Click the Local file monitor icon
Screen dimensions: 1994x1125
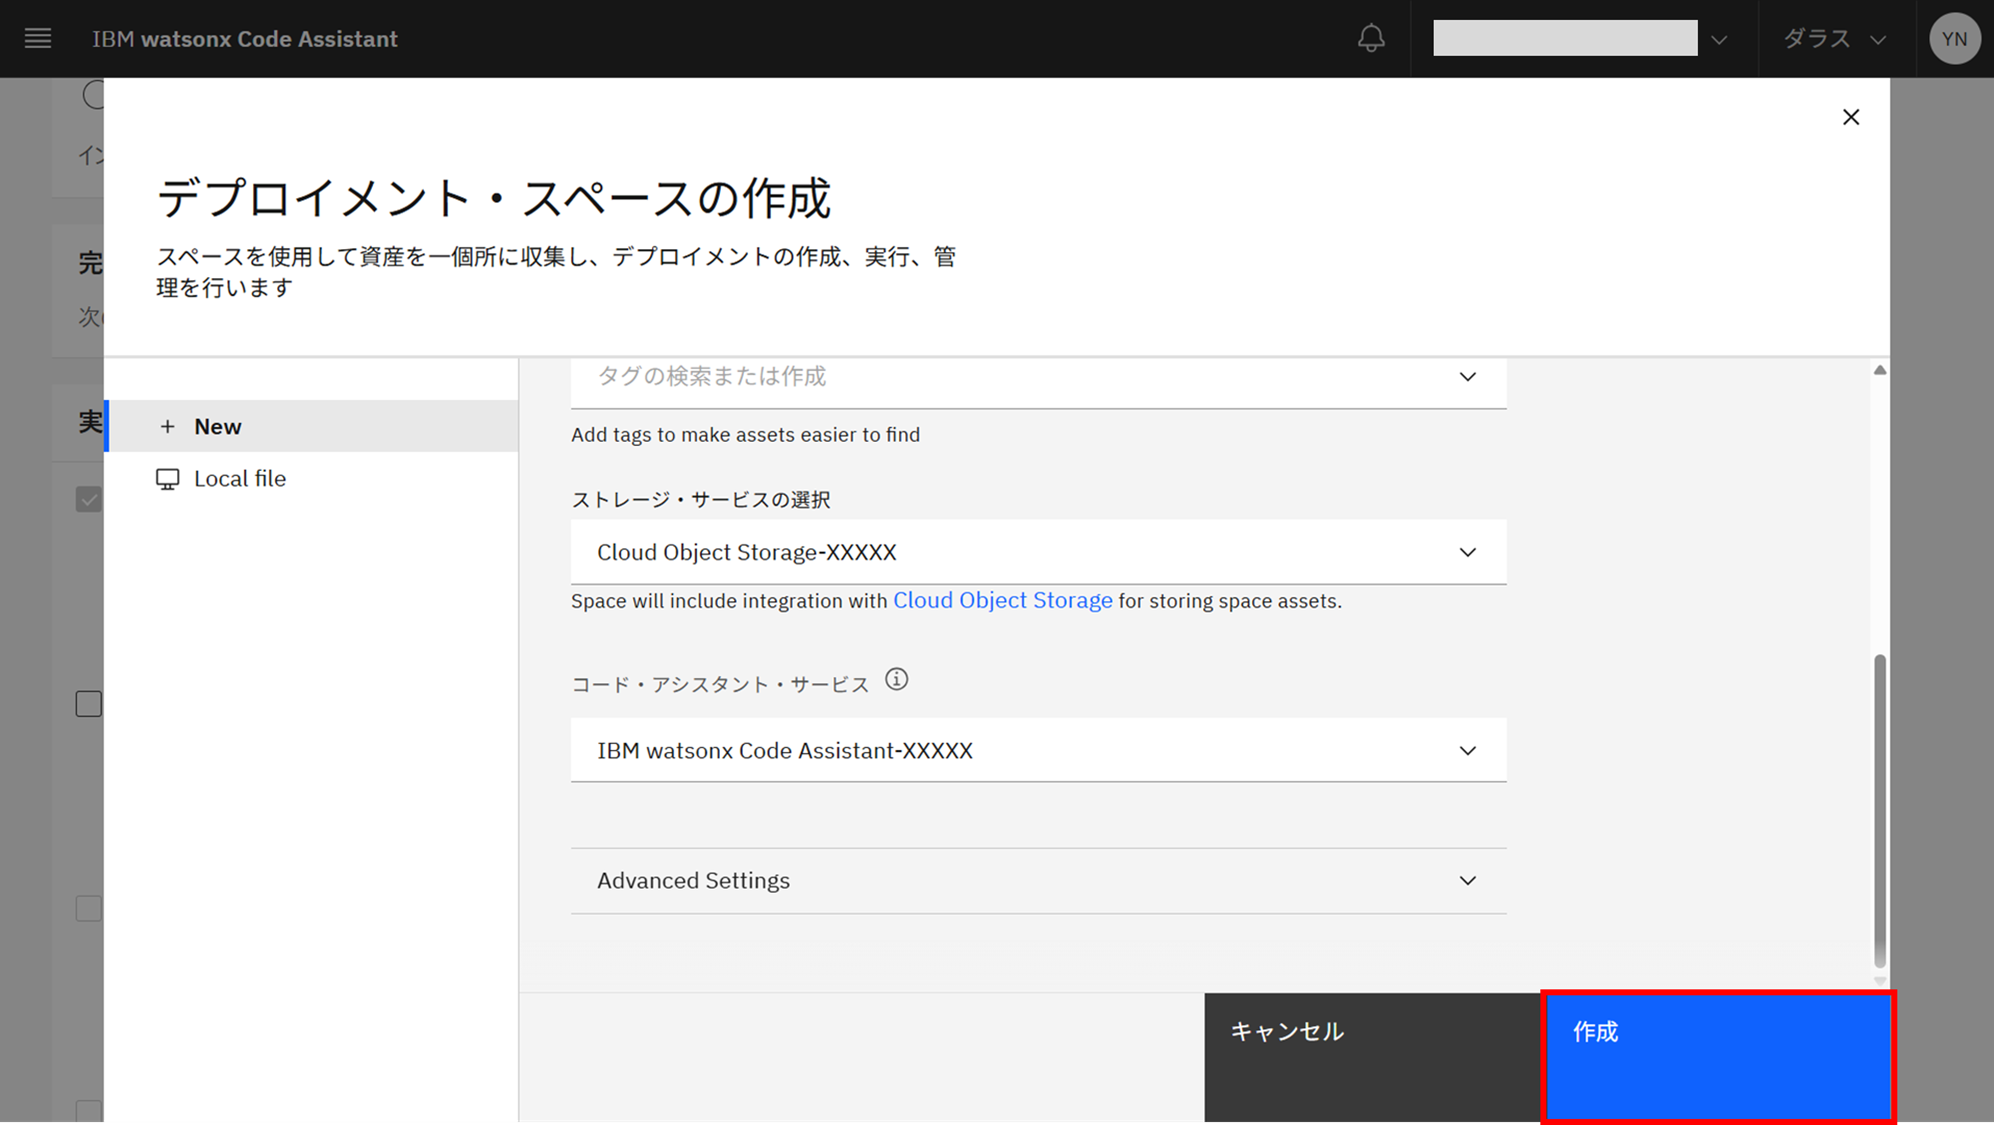167,479
